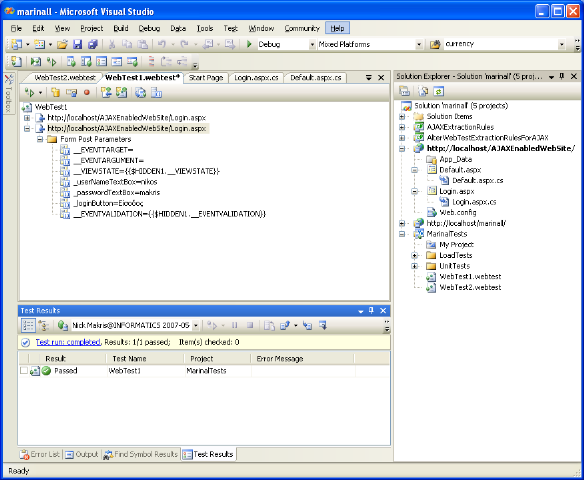Viewport: 584px width, 480px height.
Task: Switch to the WebTest2.webtest tab
Action: point(65,77)
